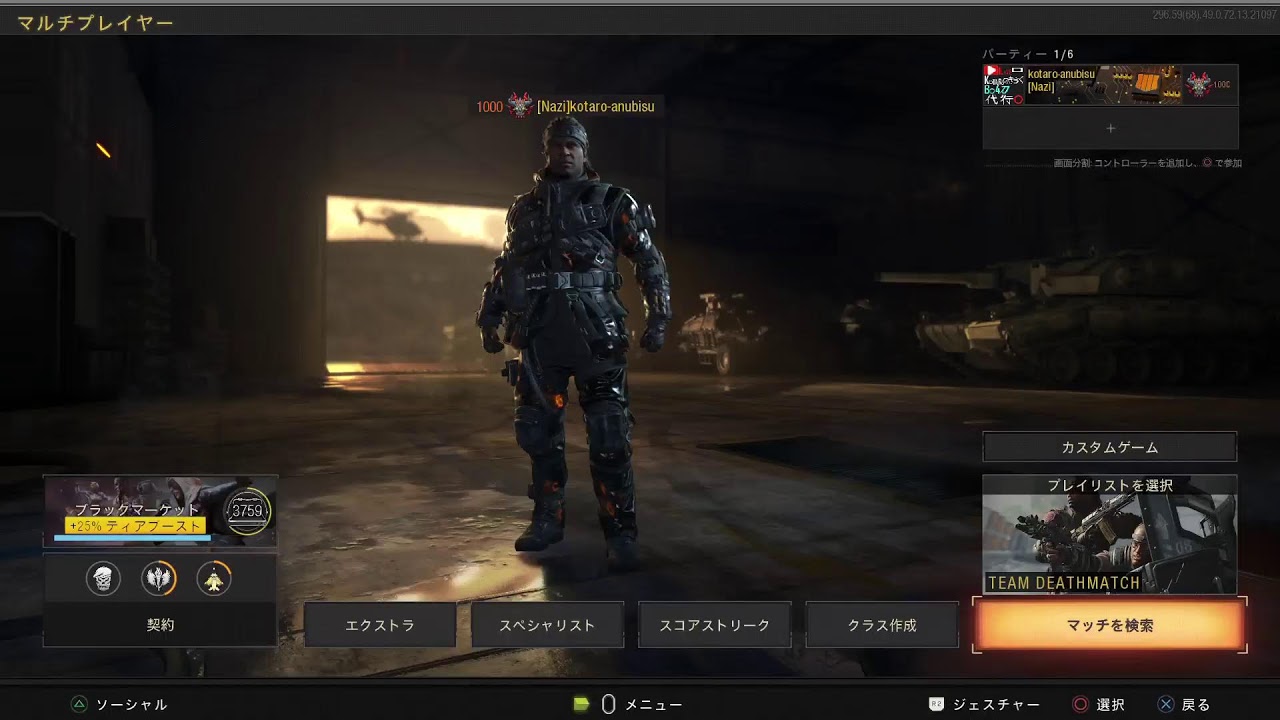Click the triangle ソーシャル button icon

(x=79, y=704)
